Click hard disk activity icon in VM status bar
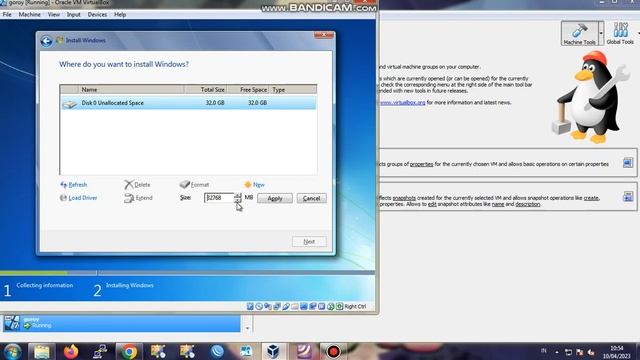The image size is (640, 360). pos(250,307)
